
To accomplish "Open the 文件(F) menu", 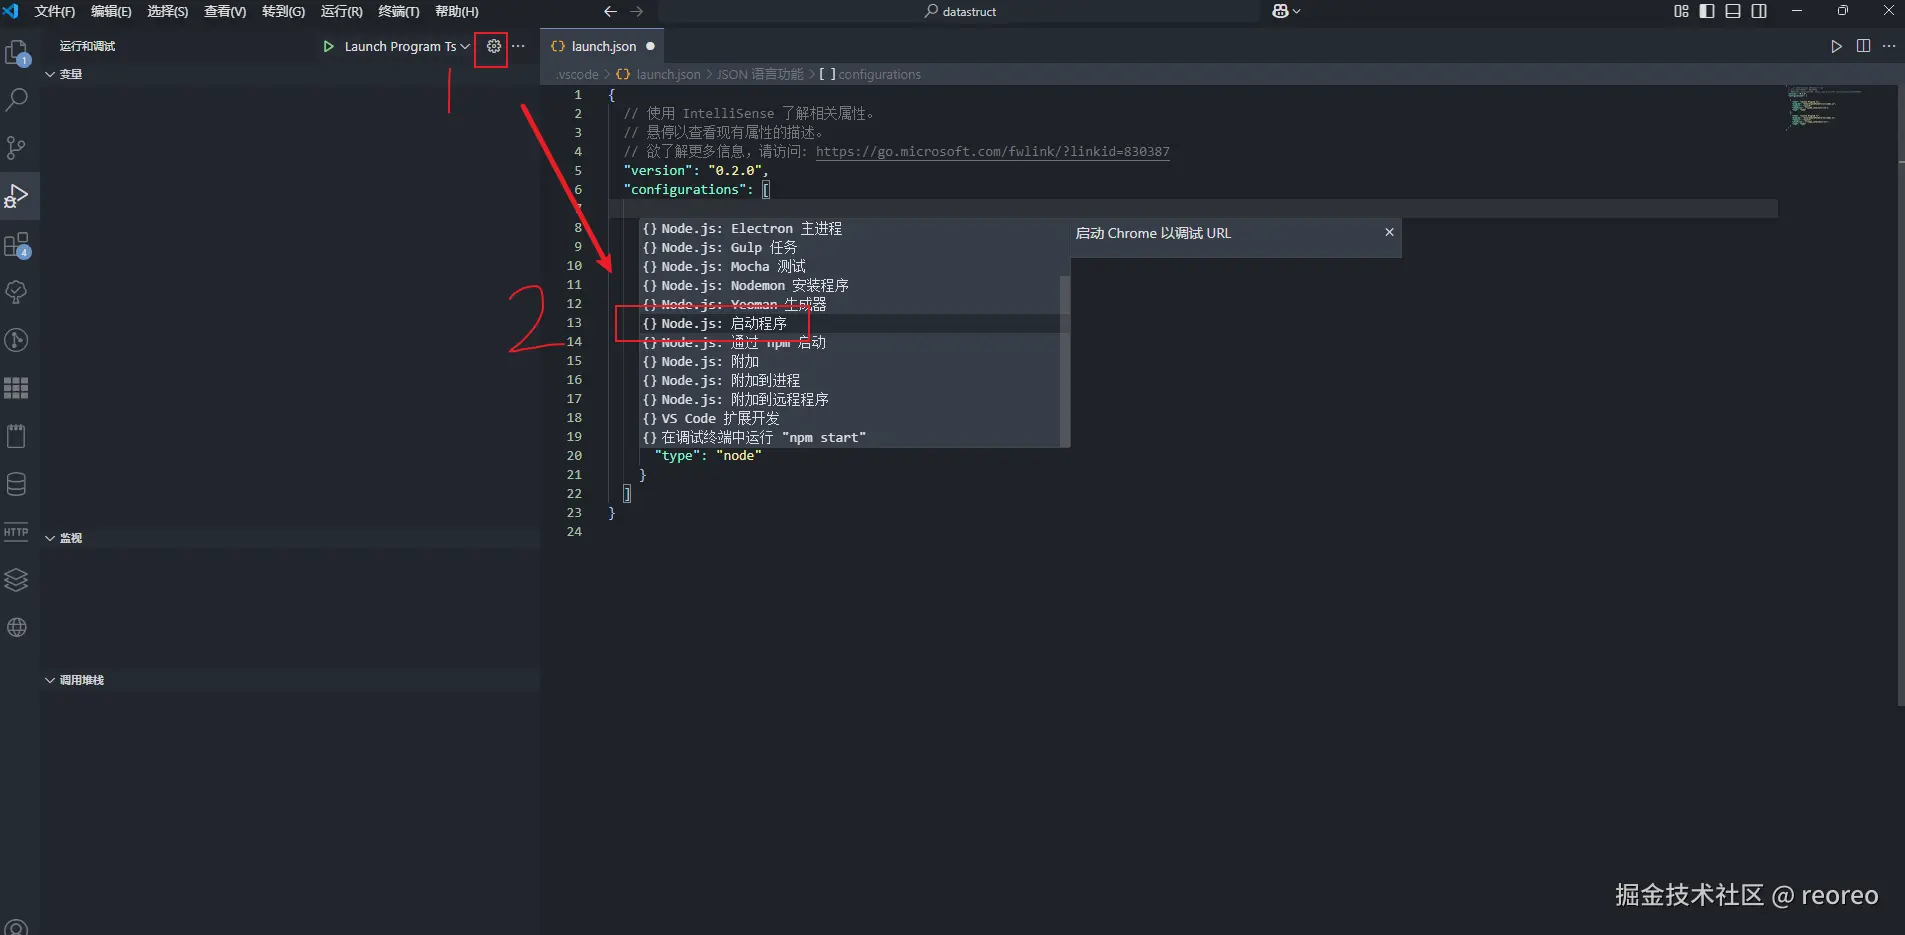I will point(55,11).
